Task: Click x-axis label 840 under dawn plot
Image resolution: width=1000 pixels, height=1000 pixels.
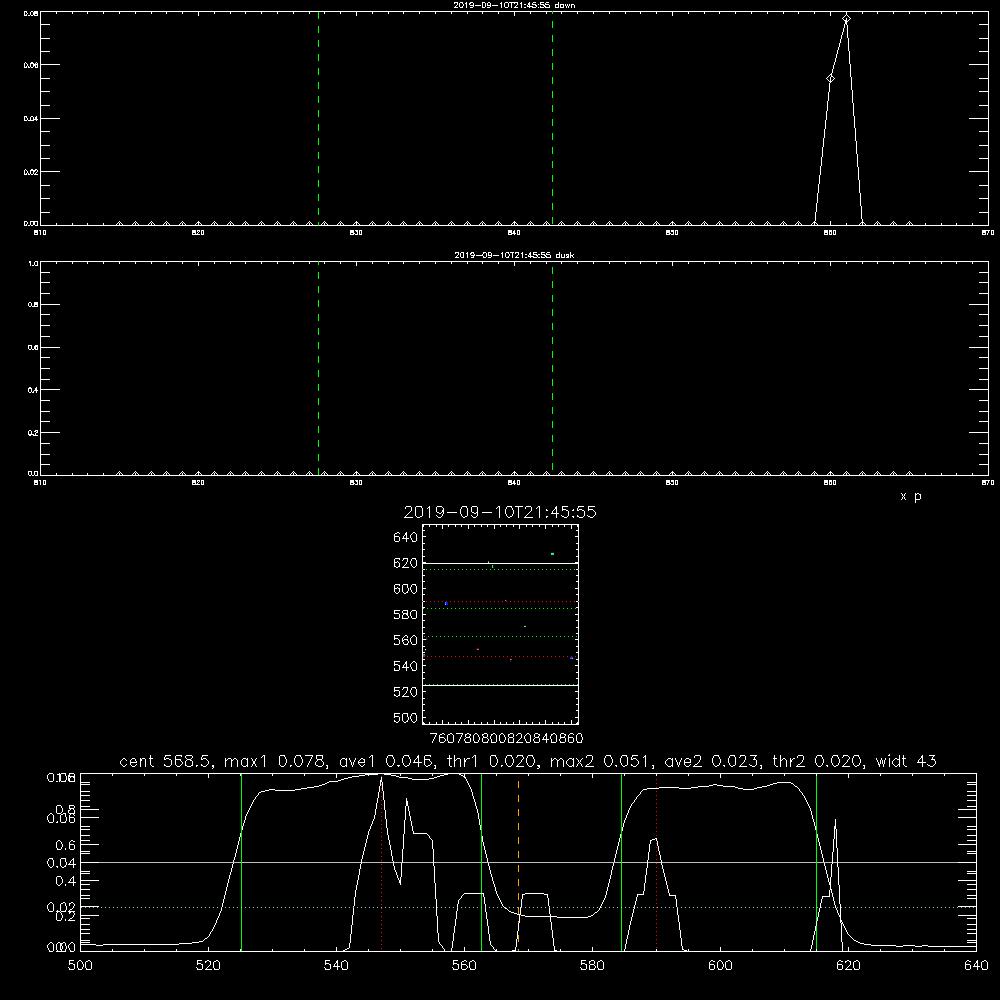Action: tap(514, 233)
